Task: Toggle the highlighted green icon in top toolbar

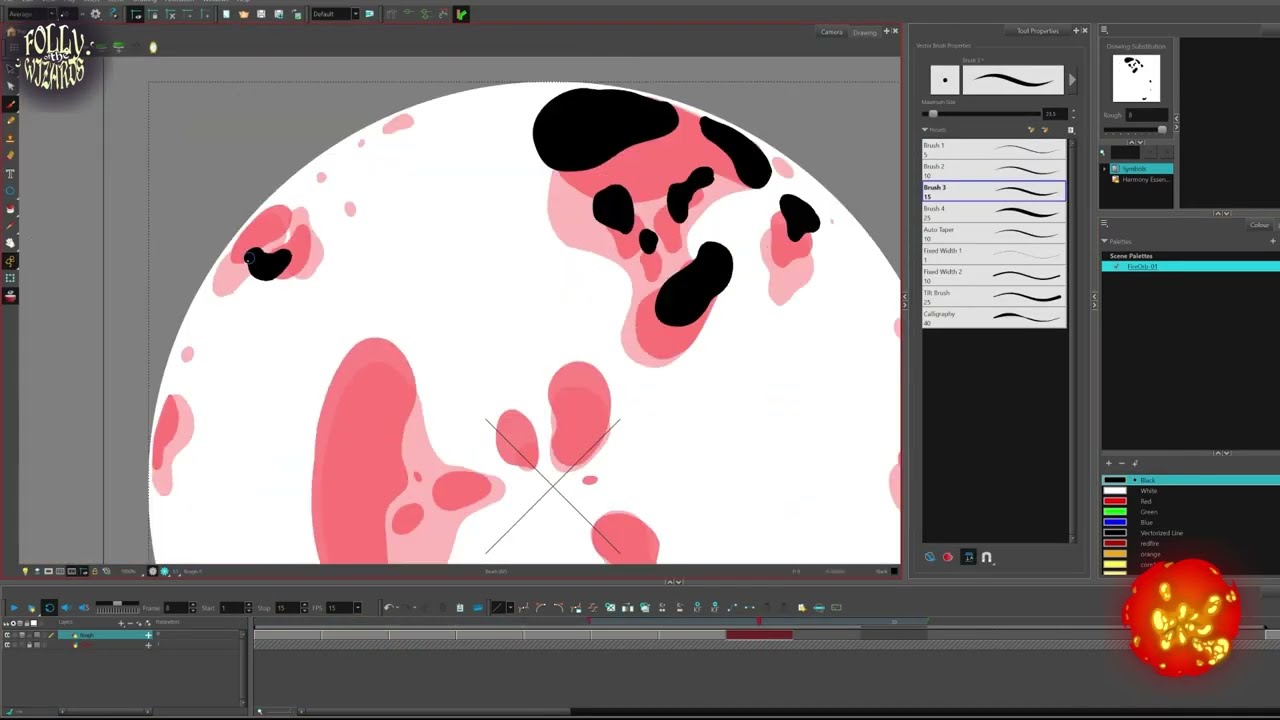Action: [461, 14]
